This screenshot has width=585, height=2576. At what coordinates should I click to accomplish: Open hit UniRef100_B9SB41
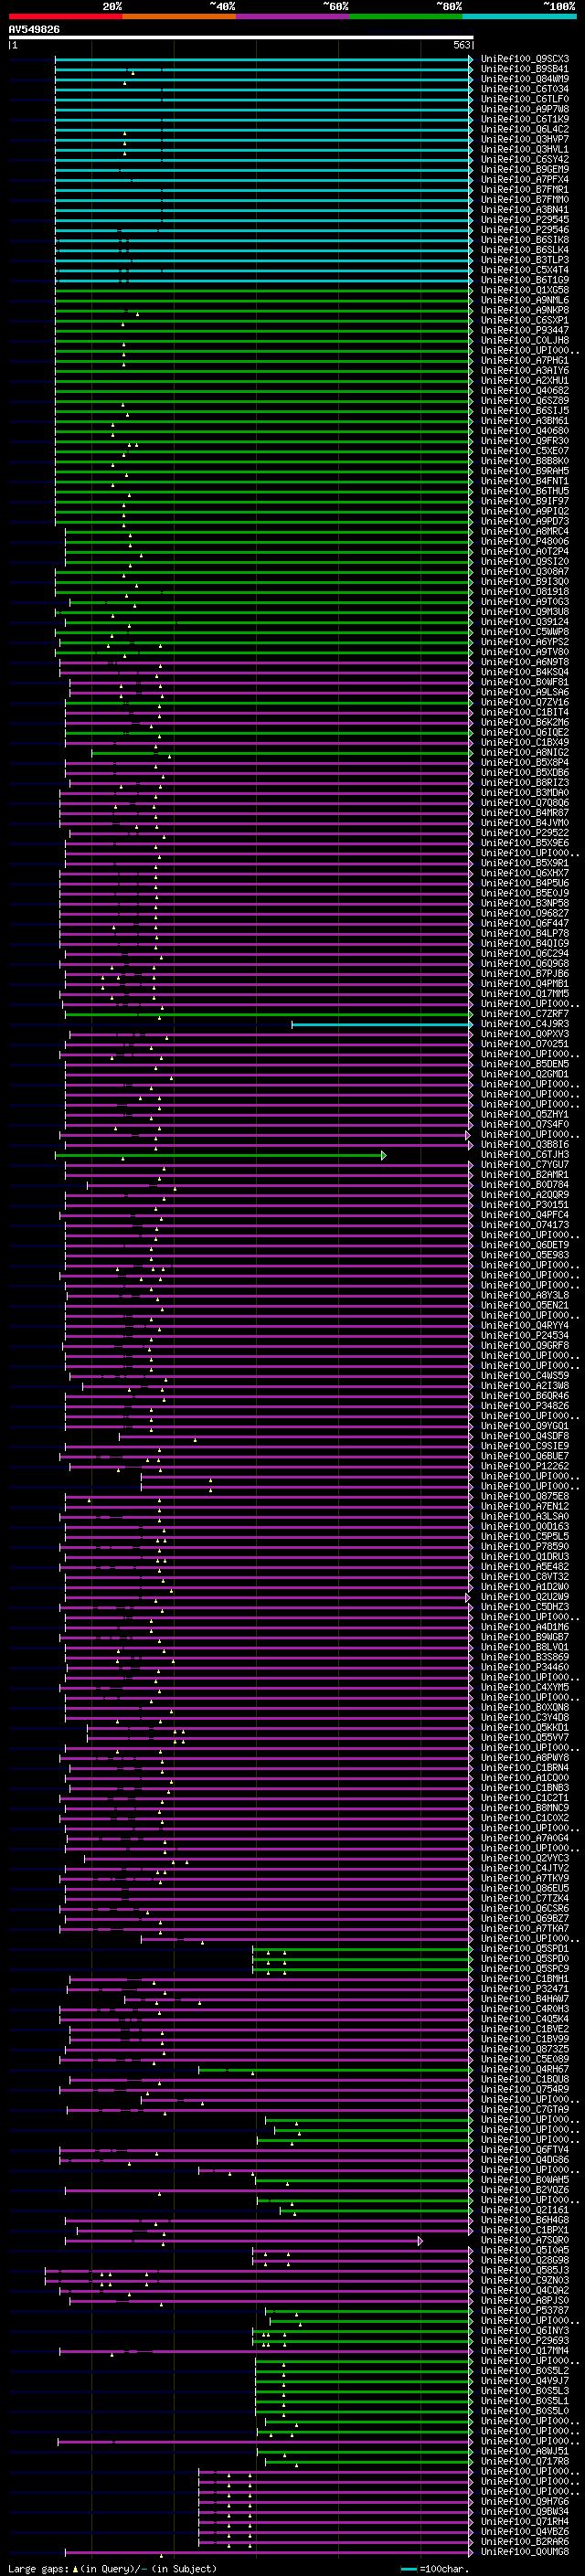point(525,69)
